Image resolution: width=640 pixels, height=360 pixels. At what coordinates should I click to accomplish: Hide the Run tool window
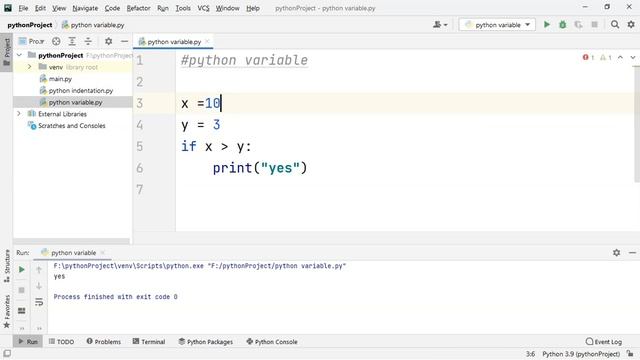point(632,253)
